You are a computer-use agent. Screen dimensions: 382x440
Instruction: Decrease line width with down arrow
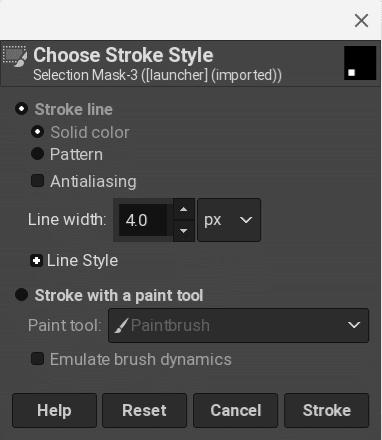(x=183, y=231)
